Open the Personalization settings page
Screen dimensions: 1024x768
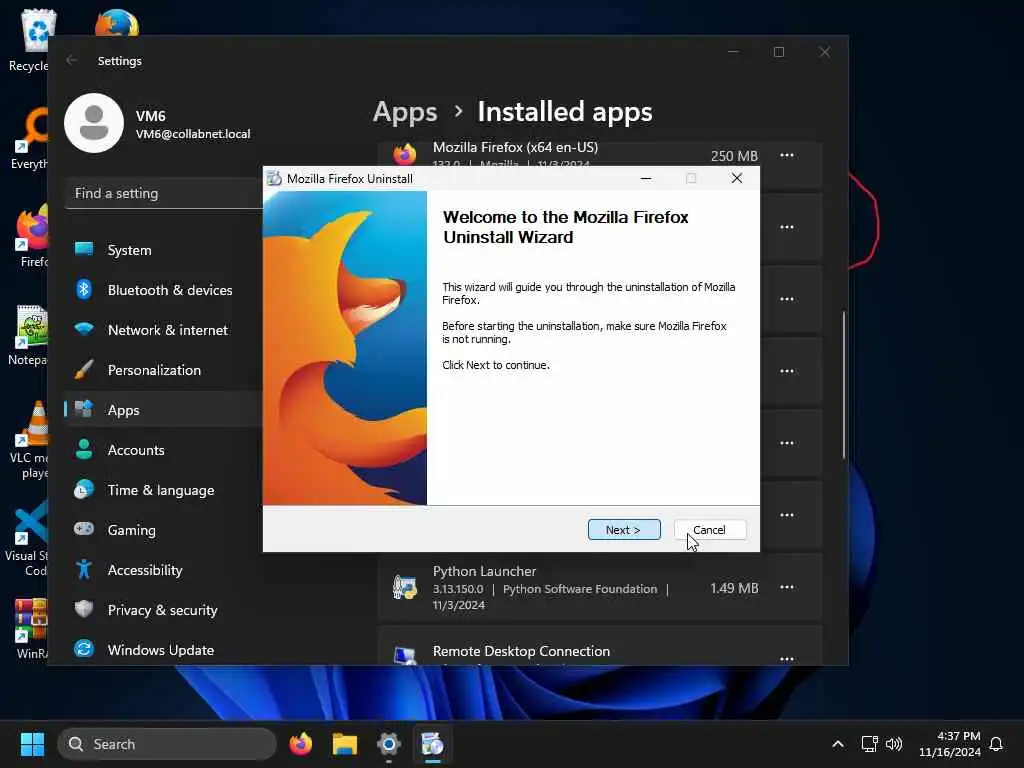(x=163, y=370)
